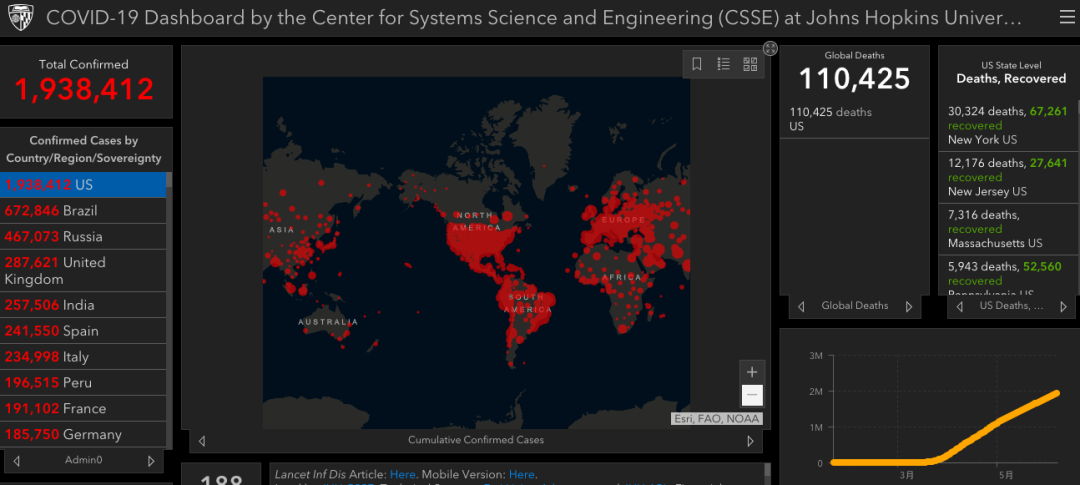Select Brazil row with 672,846 cases

click(x=83, y=211)
